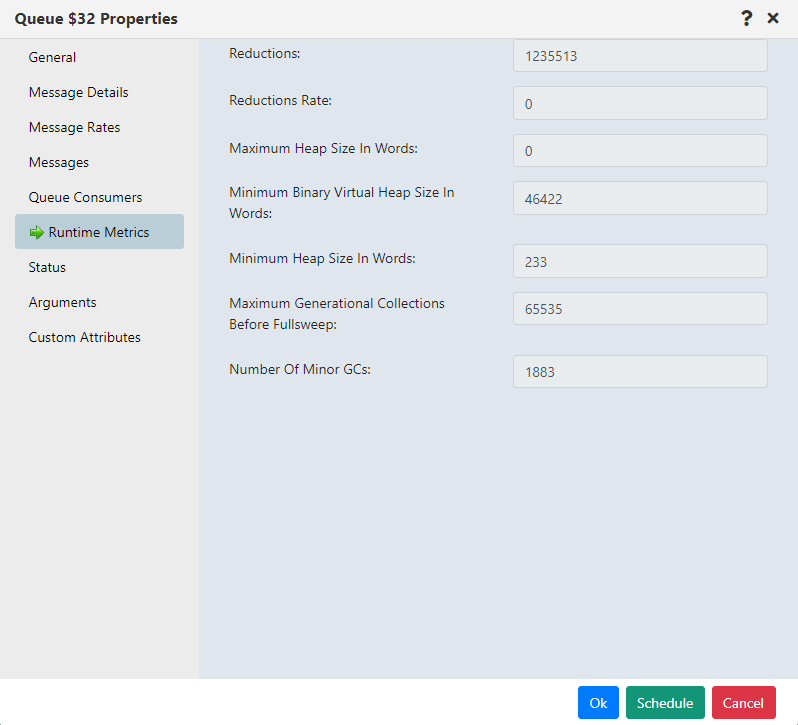
Task: Close the Queue $32 Properties dialog
Action: click(x=773, y=18)
